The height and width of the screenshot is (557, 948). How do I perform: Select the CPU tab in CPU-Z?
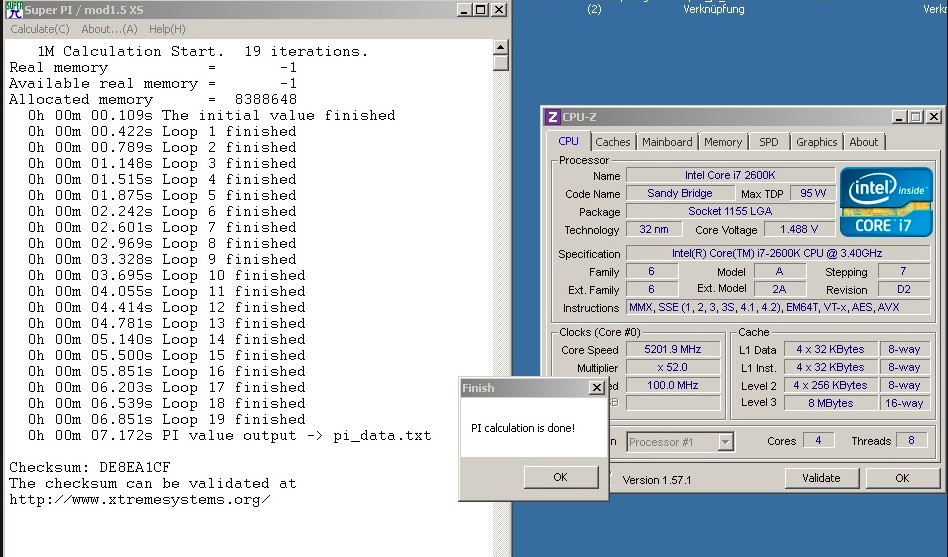click(x=568, y=141)
